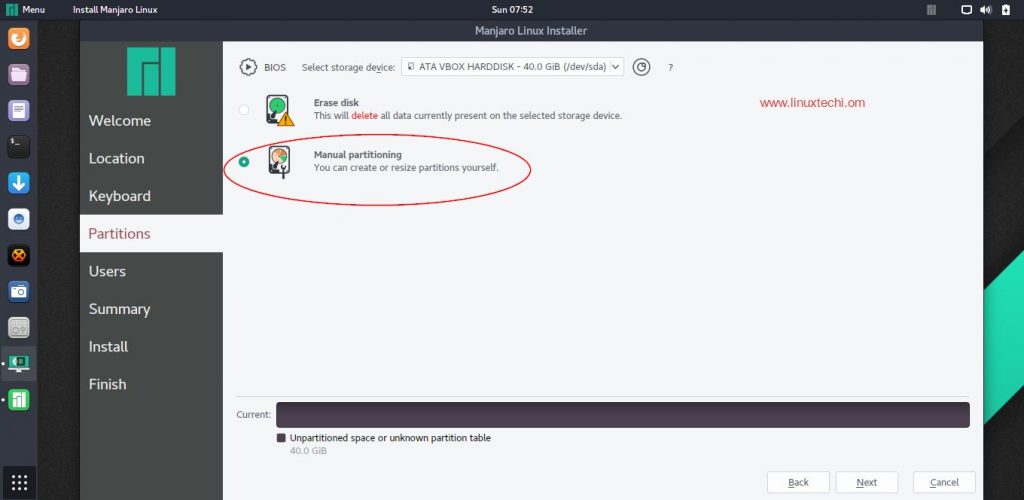Click the Manjaro logo in installer sidebar
The width and height of the screenshot is (1024, 500).
(x=151, y=71)
